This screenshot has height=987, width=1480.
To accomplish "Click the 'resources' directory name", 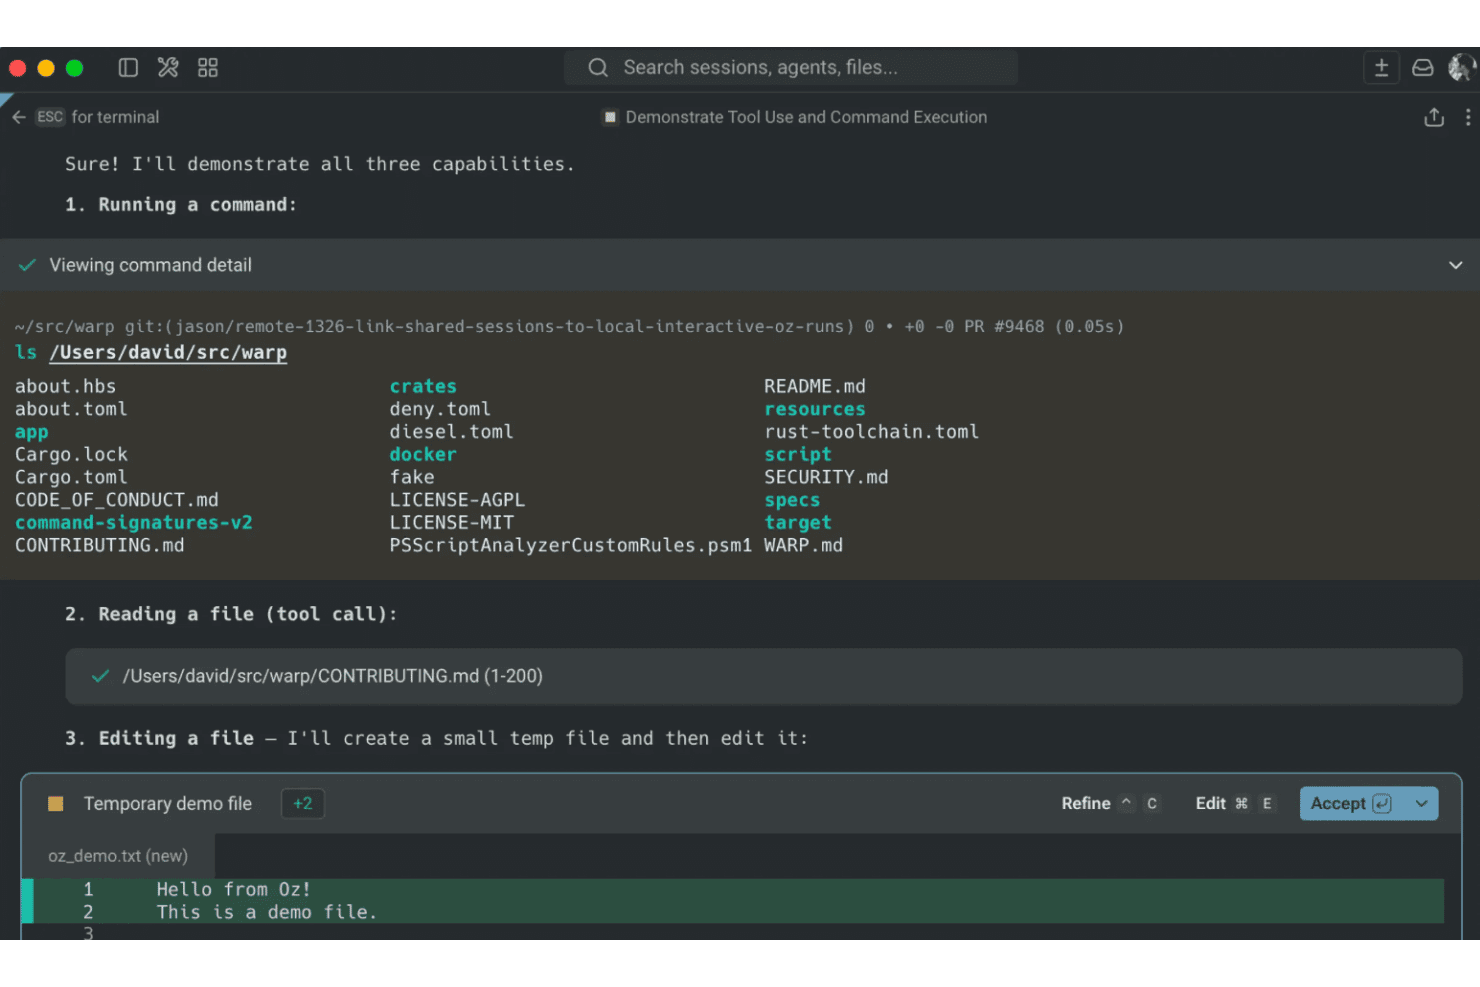I will [815, 409].
